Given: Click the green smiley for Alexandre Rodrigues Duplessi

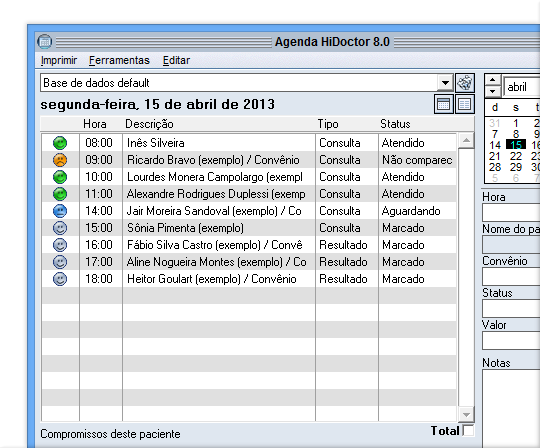Looking at the screenshot, I should pyautogui.click(x=60, y=194).
